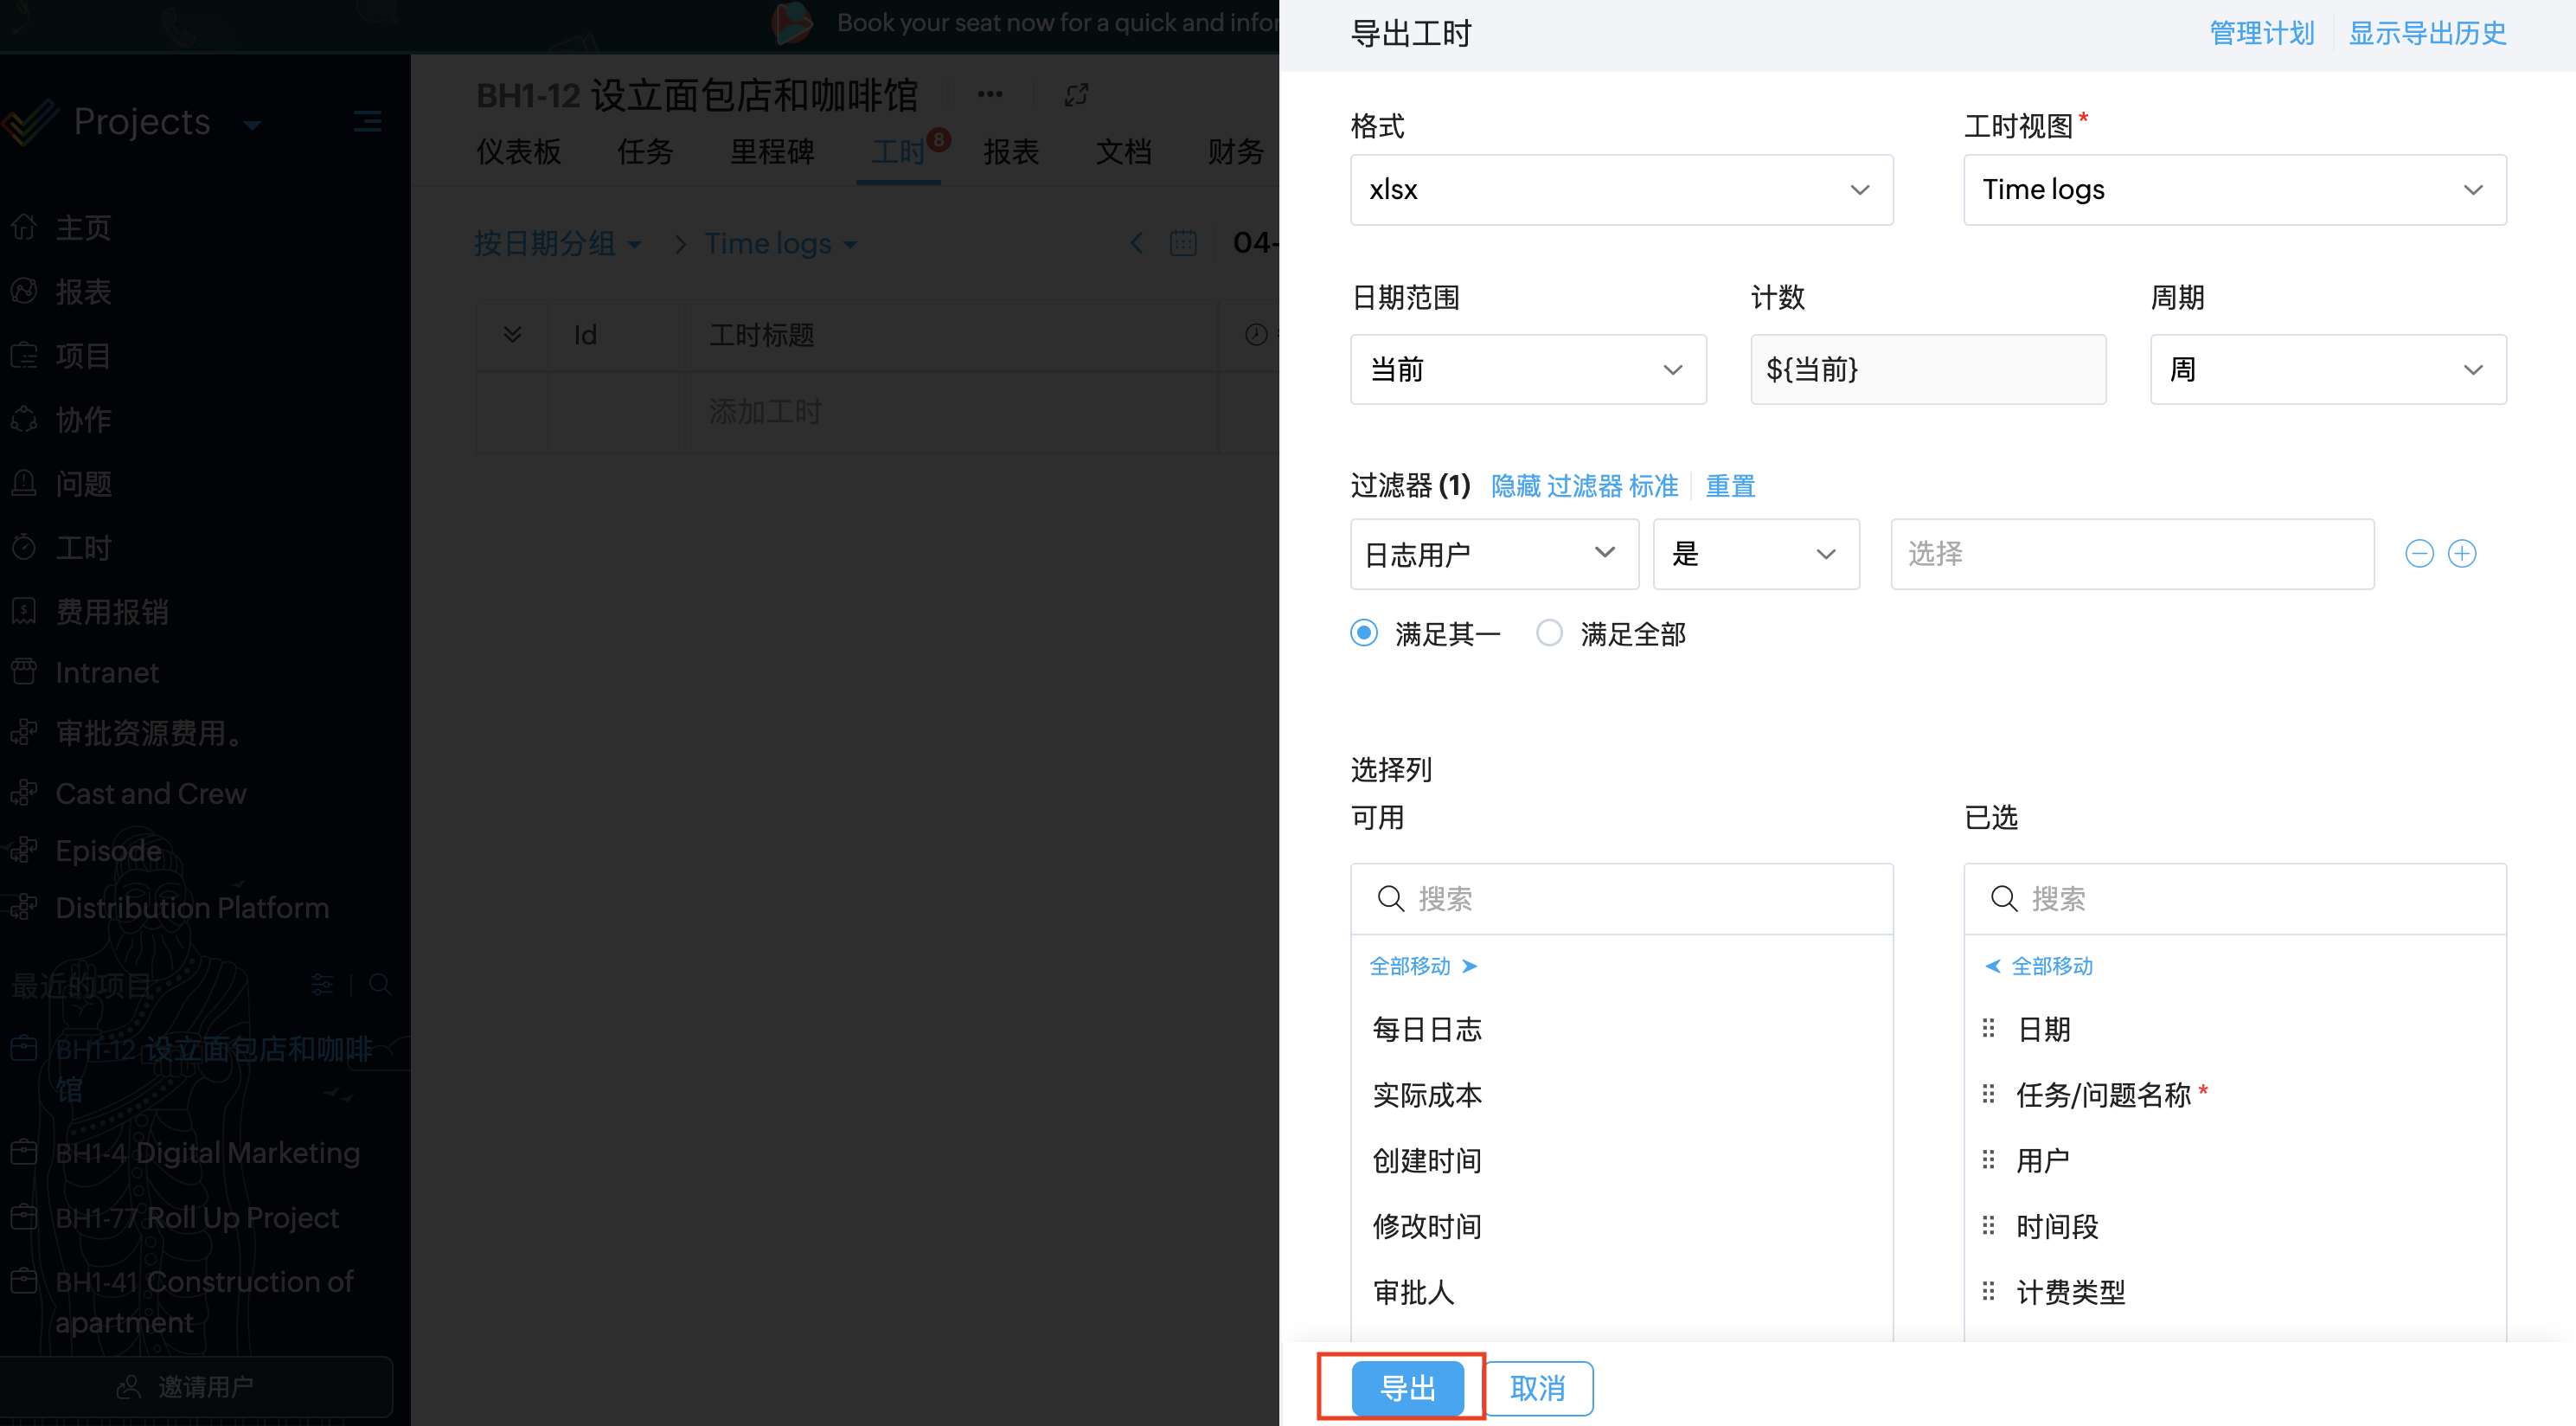Expand the 周期 dropdown showing 周

[x=2327, y=370]
